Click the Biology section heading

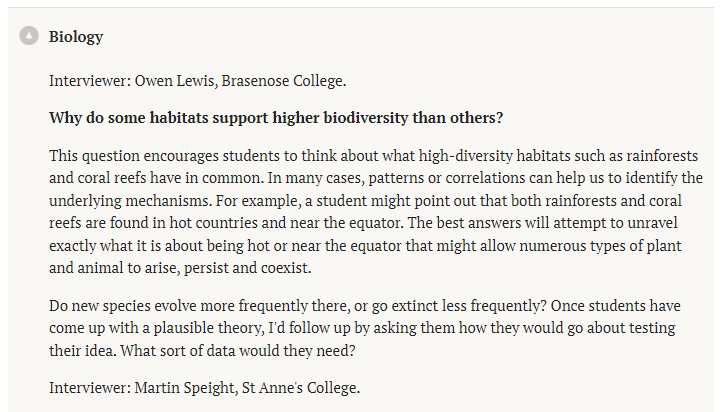(76, 37)
